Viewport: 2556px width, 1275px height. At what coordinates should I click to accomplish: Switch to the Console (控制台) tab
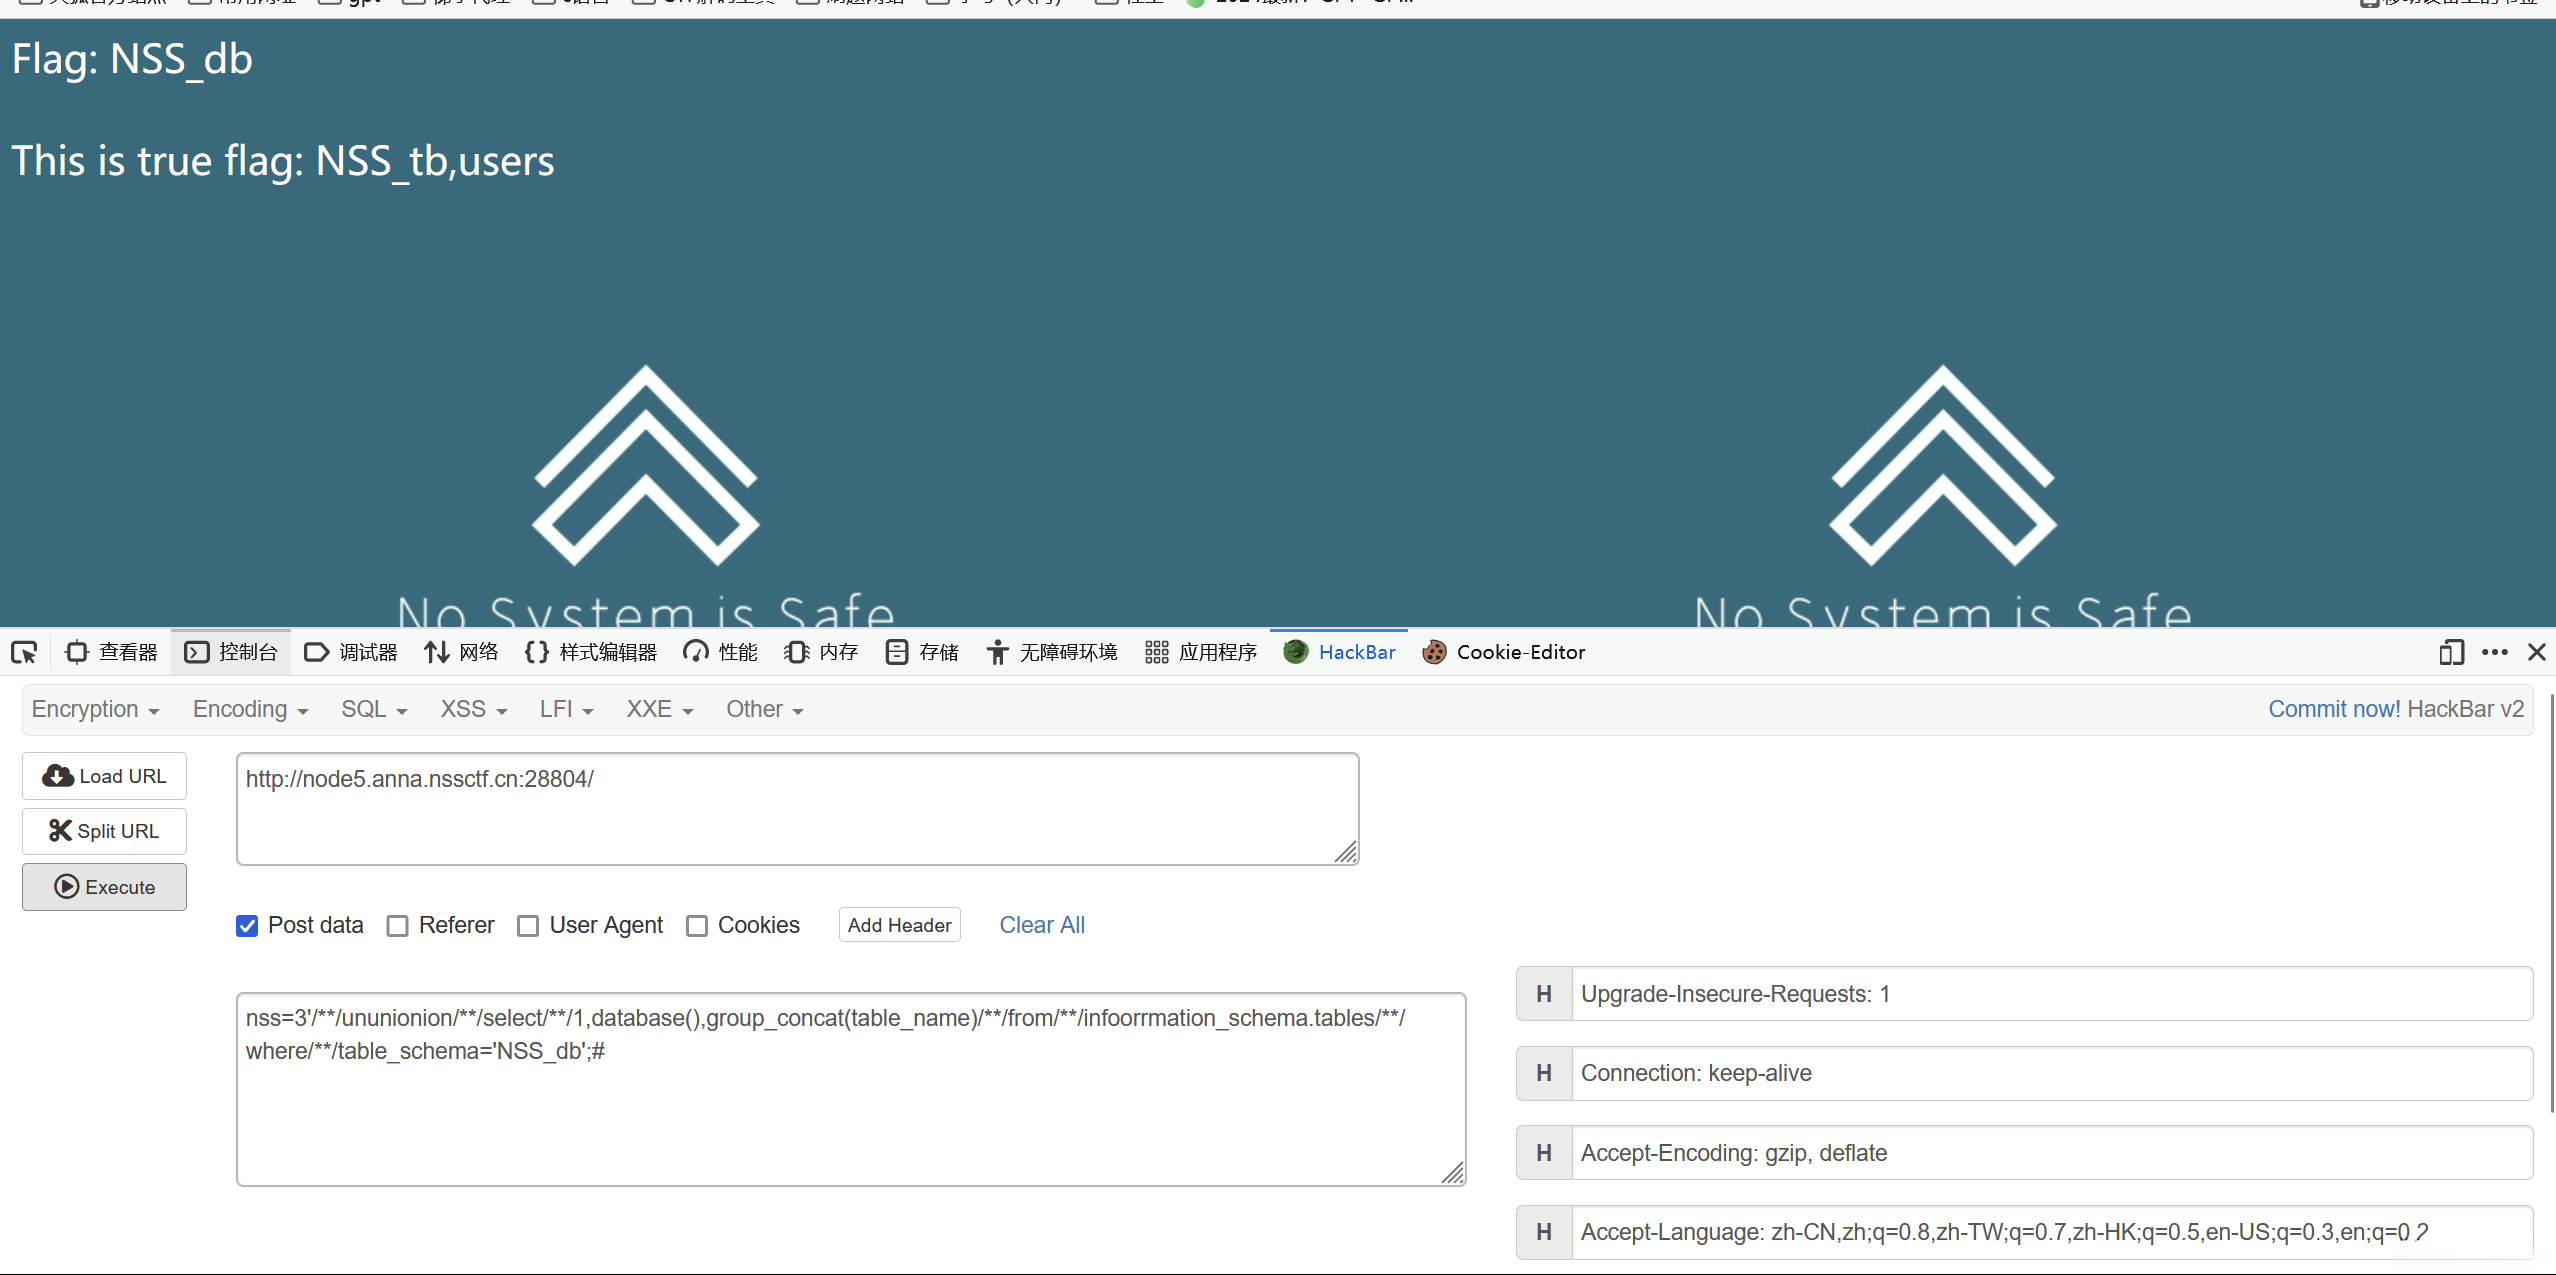(232, 653)
